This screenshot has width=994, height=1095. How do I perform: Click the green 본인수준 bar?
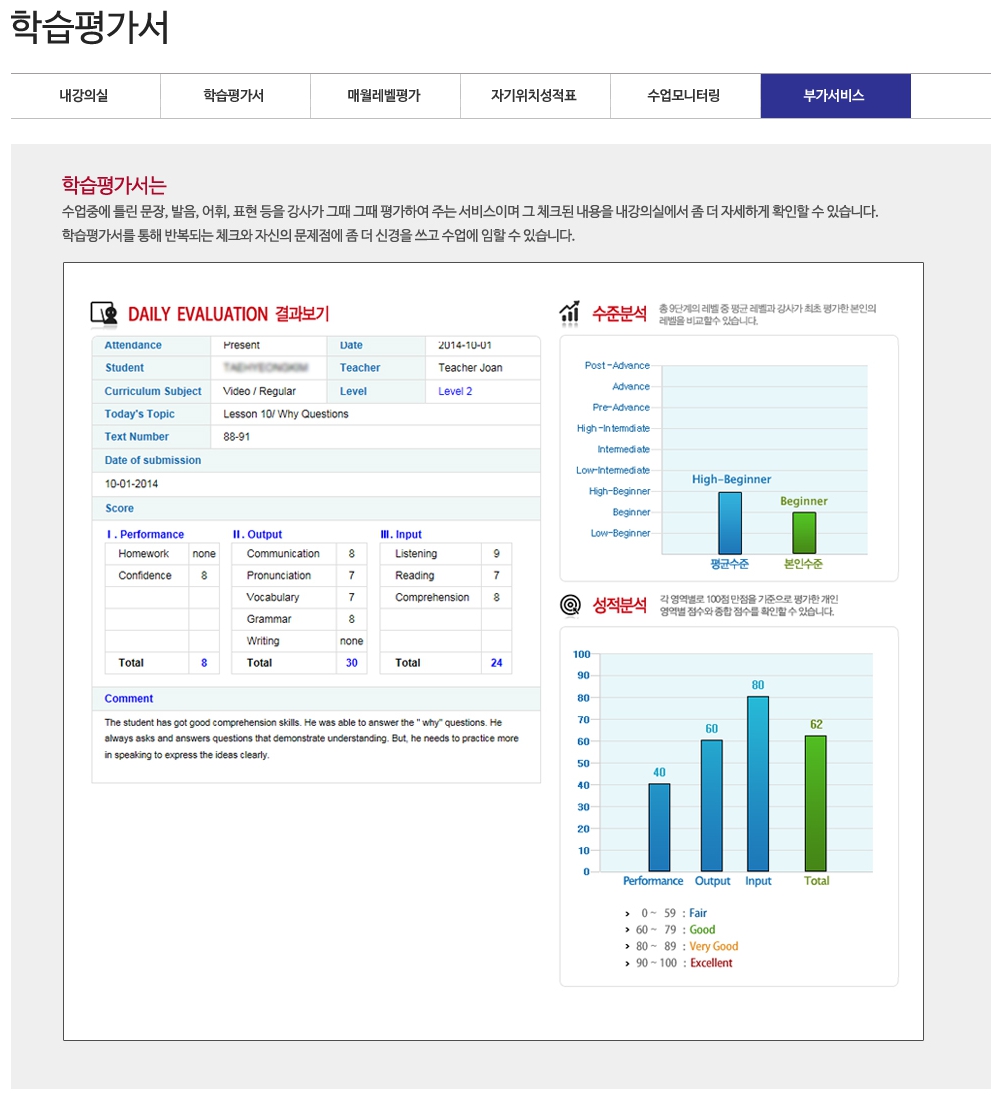[804, 533]
